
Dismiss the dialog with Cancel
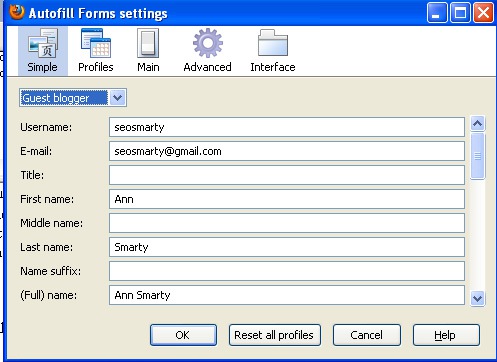(x=367, y=335)
